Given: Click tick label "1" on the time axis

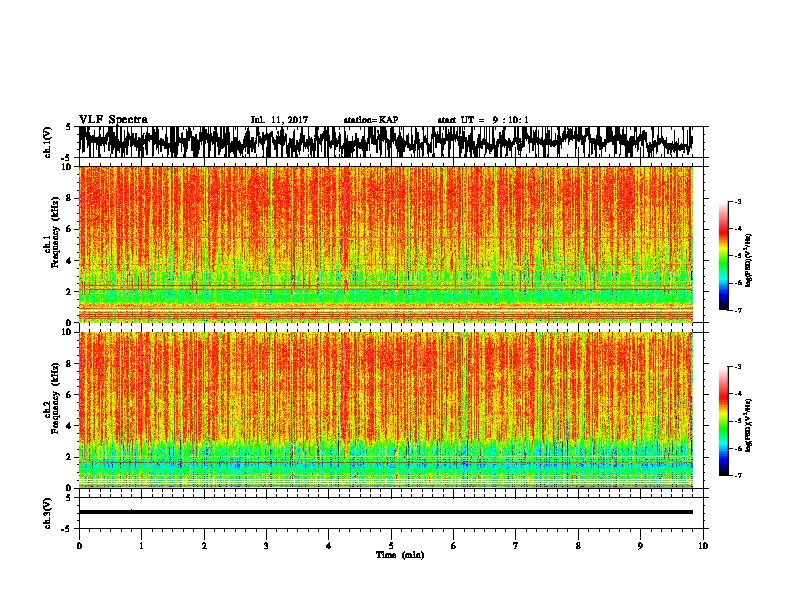Looking at the screenshot, I should coord(141,546).
